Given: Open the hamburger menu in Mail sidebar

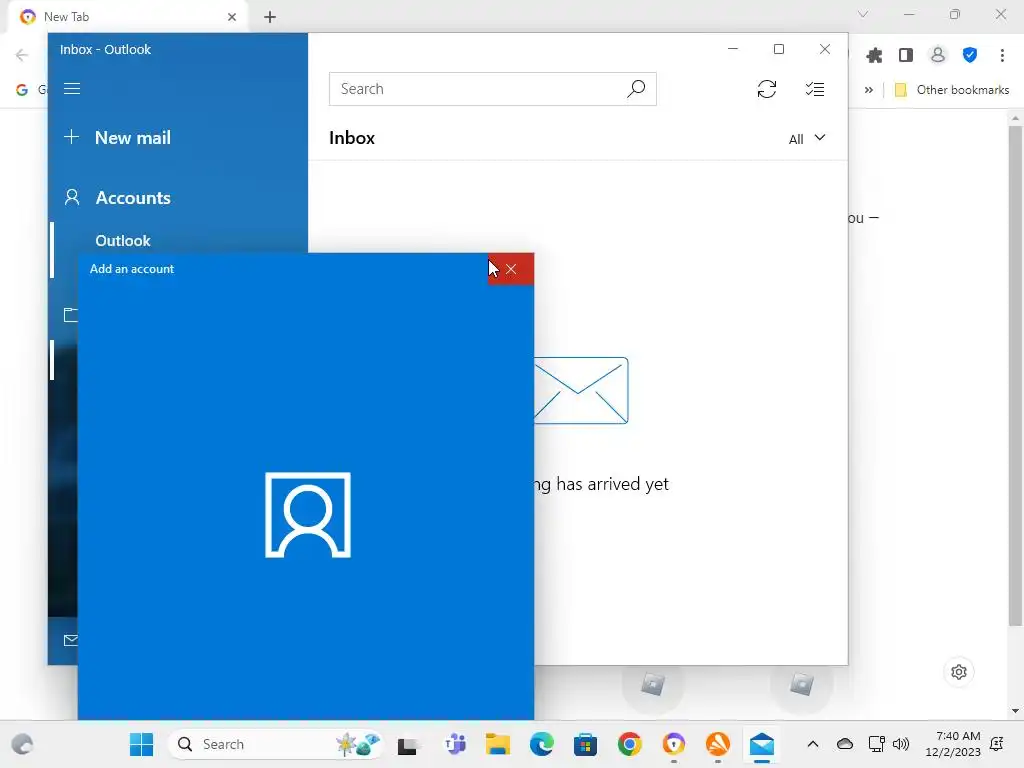Looking at the screenshot, I should (x=72, y=89).
